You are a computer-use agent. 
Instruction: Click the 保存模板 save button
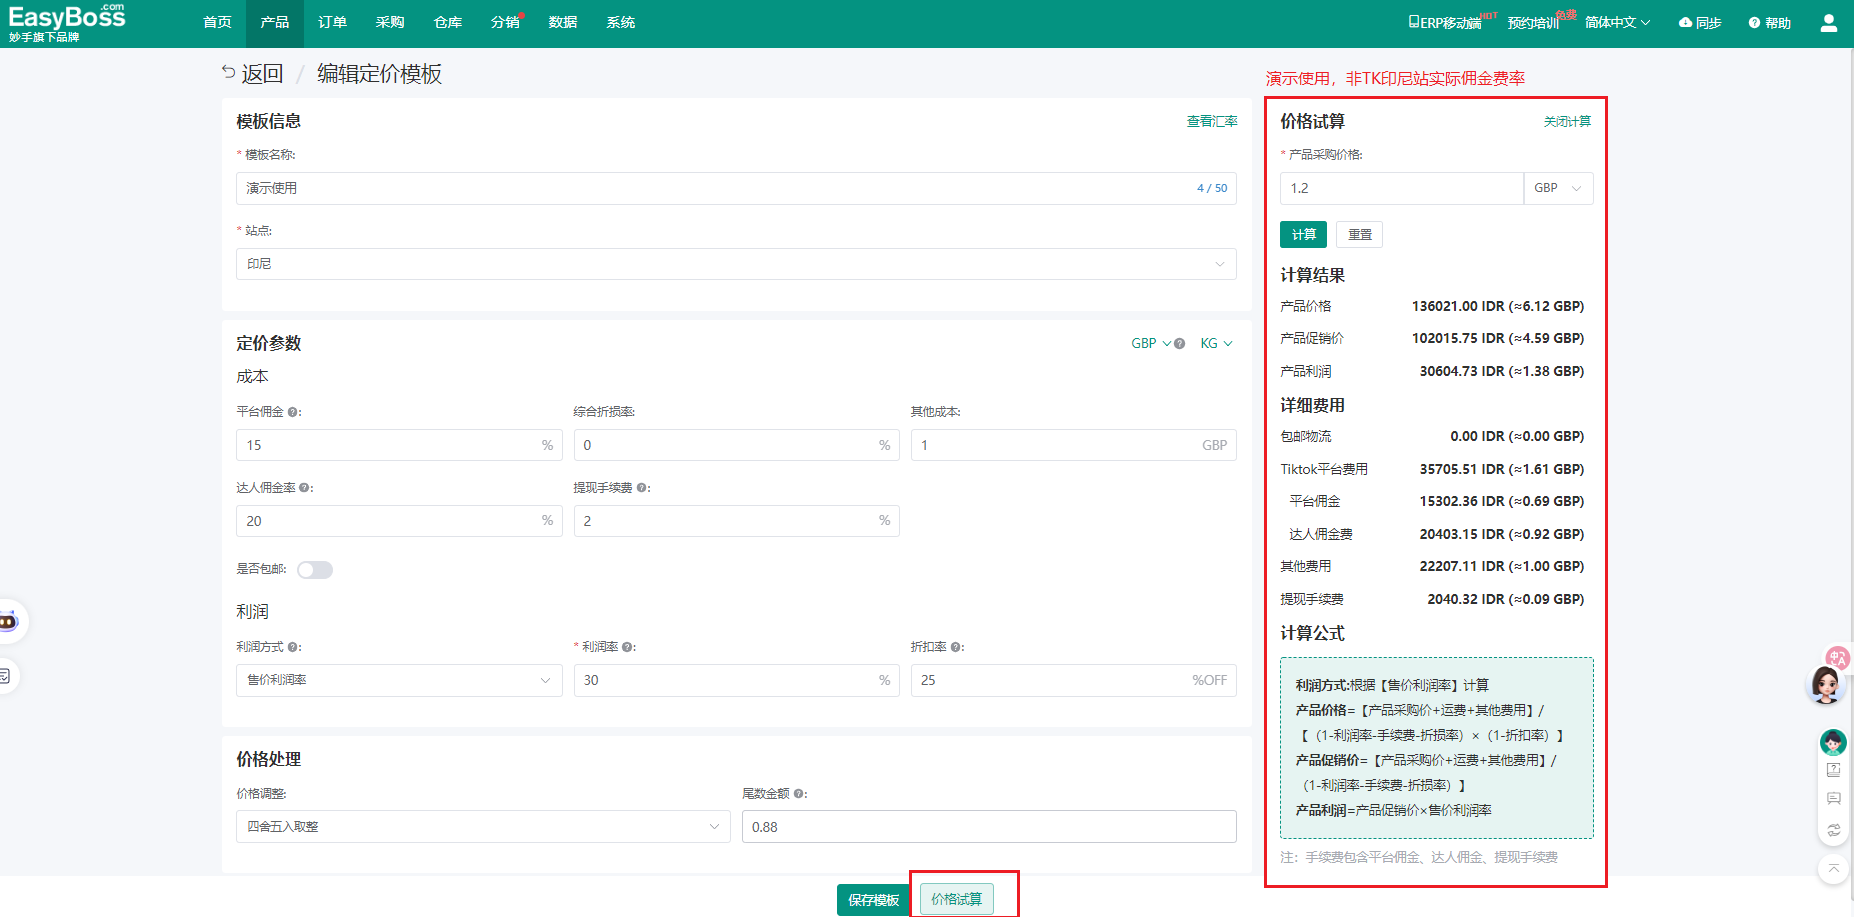[x=872, y=900]
